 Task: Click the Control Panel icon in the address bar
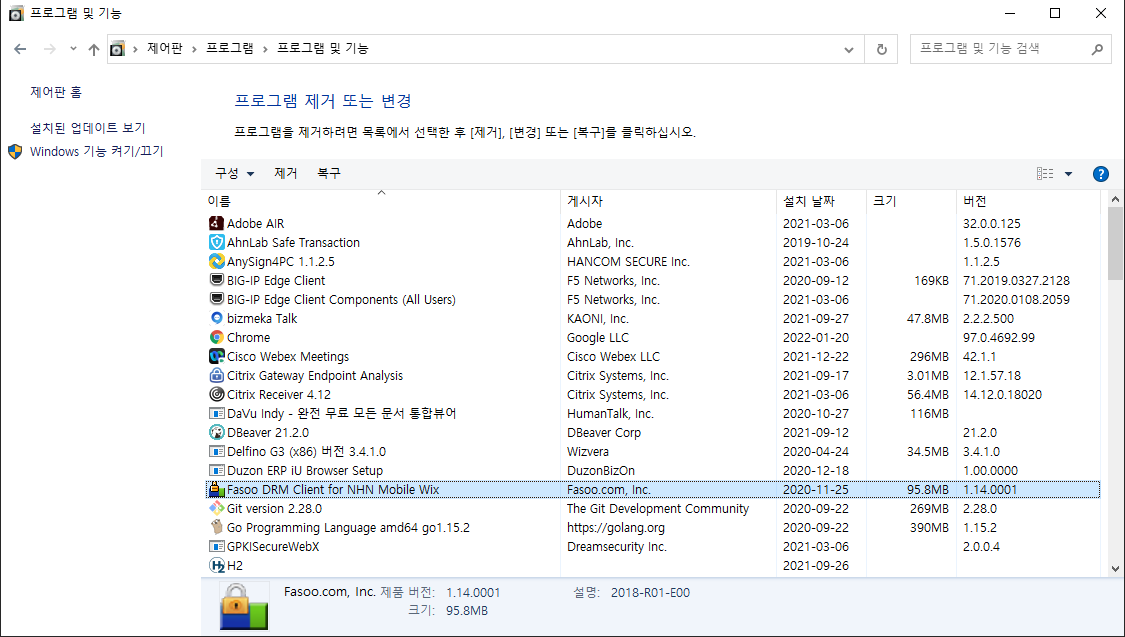[x=117, y=49]
